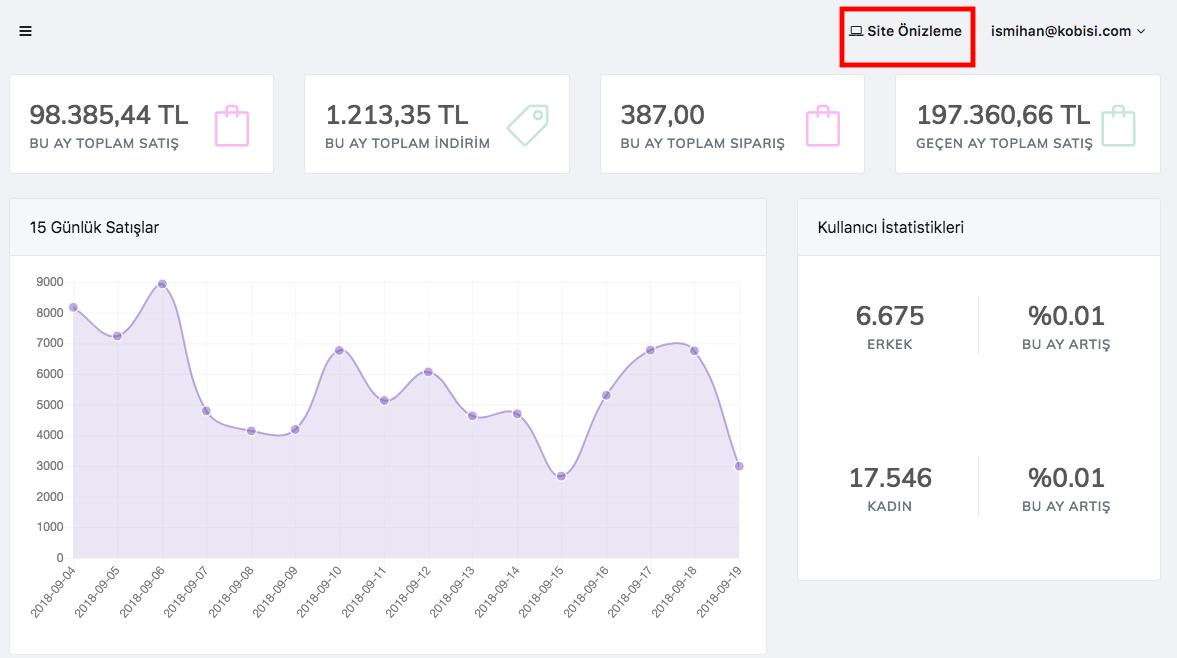Click the 2018-09-19 final data point
The image size is (1177, 658).
coord(739,466)
